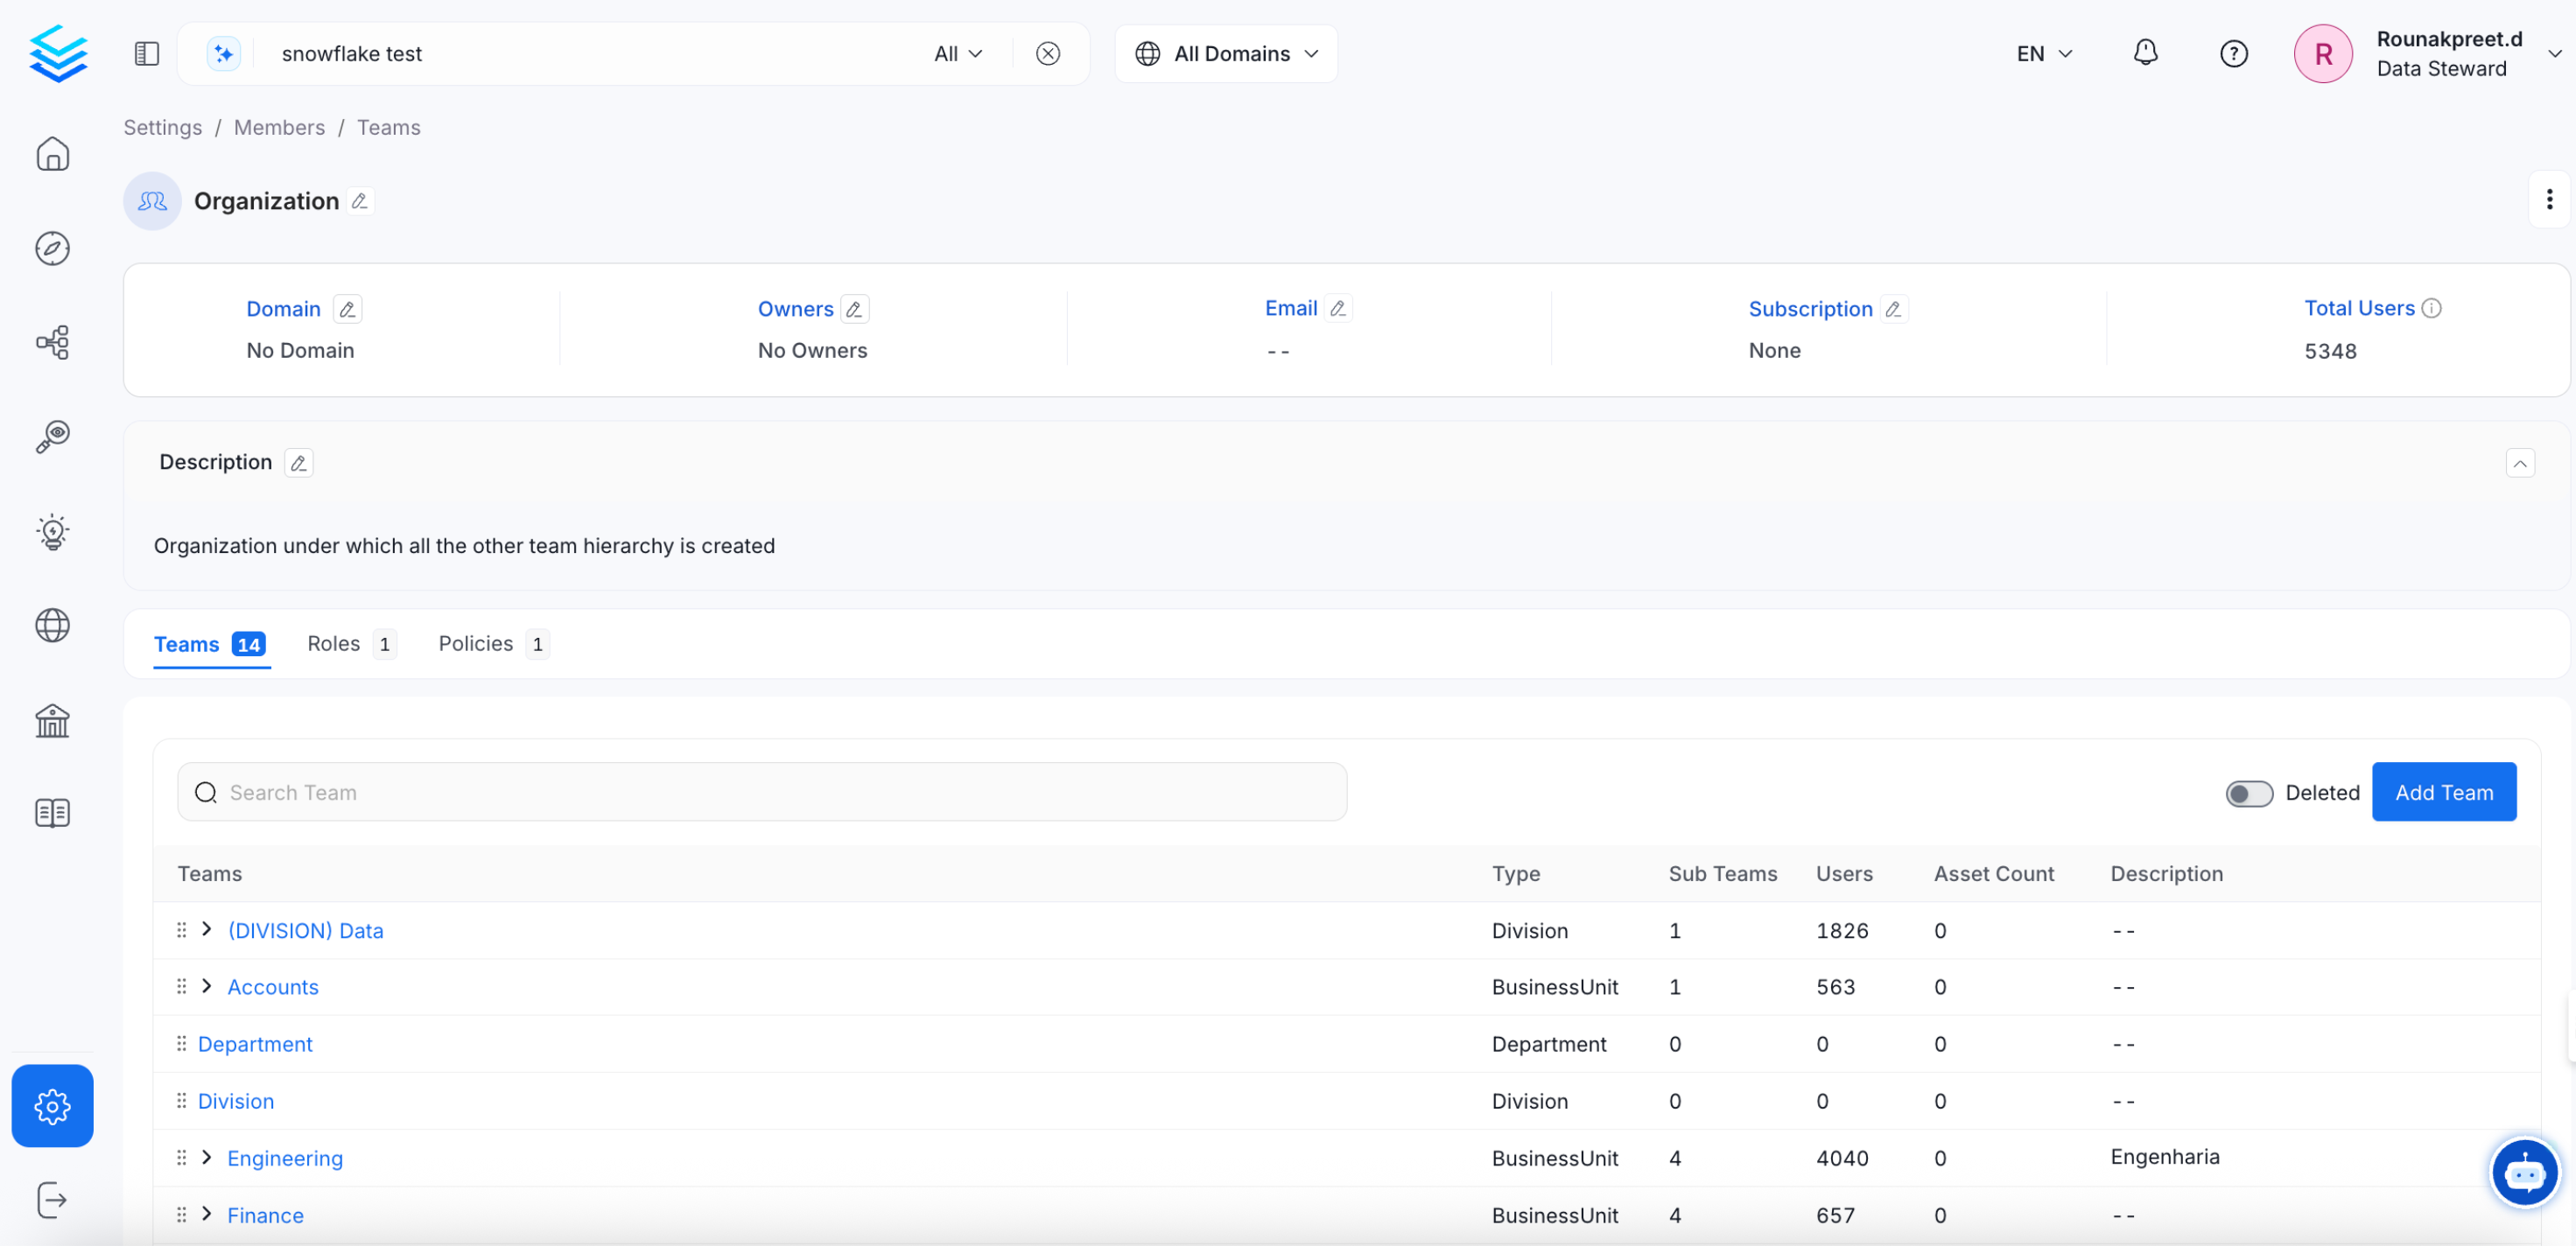This screenshot has width=2576, height=1246.
Task: Open the Governance building icon in sidebar
Action: pyautogui.click(x=52, y=720)
